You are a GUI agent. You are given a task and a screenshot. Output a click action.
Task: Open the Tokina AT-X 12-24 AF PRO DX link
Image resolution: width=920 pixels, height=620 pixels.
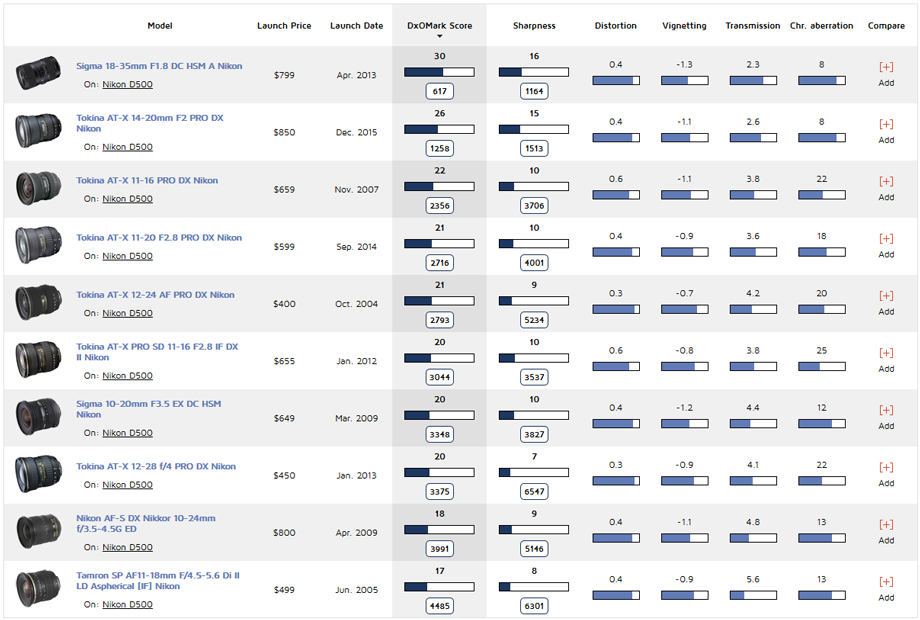[155, 295]
